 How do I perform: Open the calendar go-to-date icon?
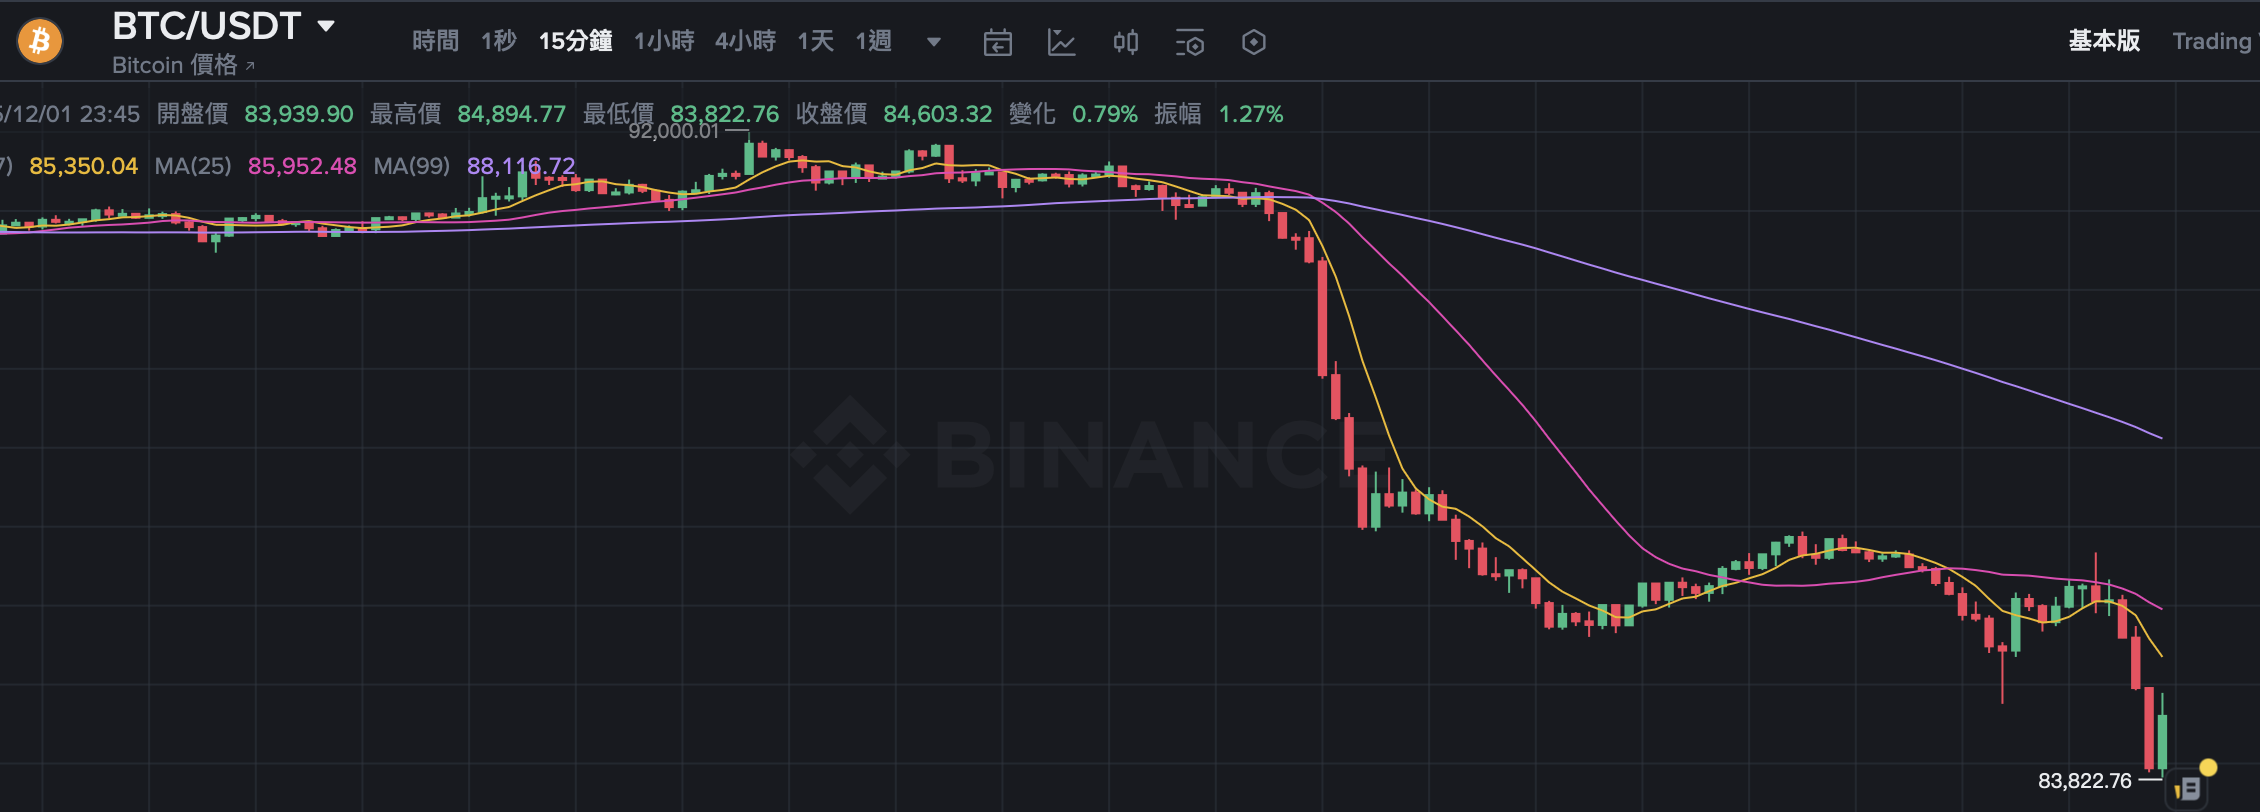point(997,42)
